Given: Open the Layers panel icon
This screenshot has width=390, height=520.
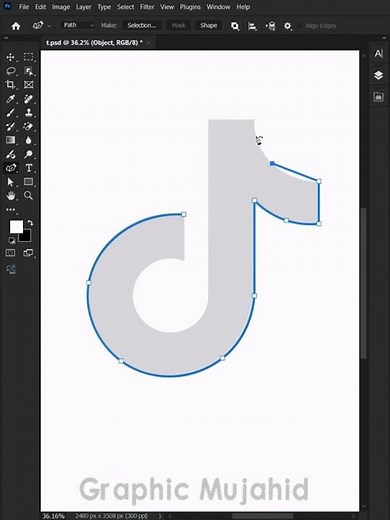Looking at the screenshot, I should click(x=378, y=75).
